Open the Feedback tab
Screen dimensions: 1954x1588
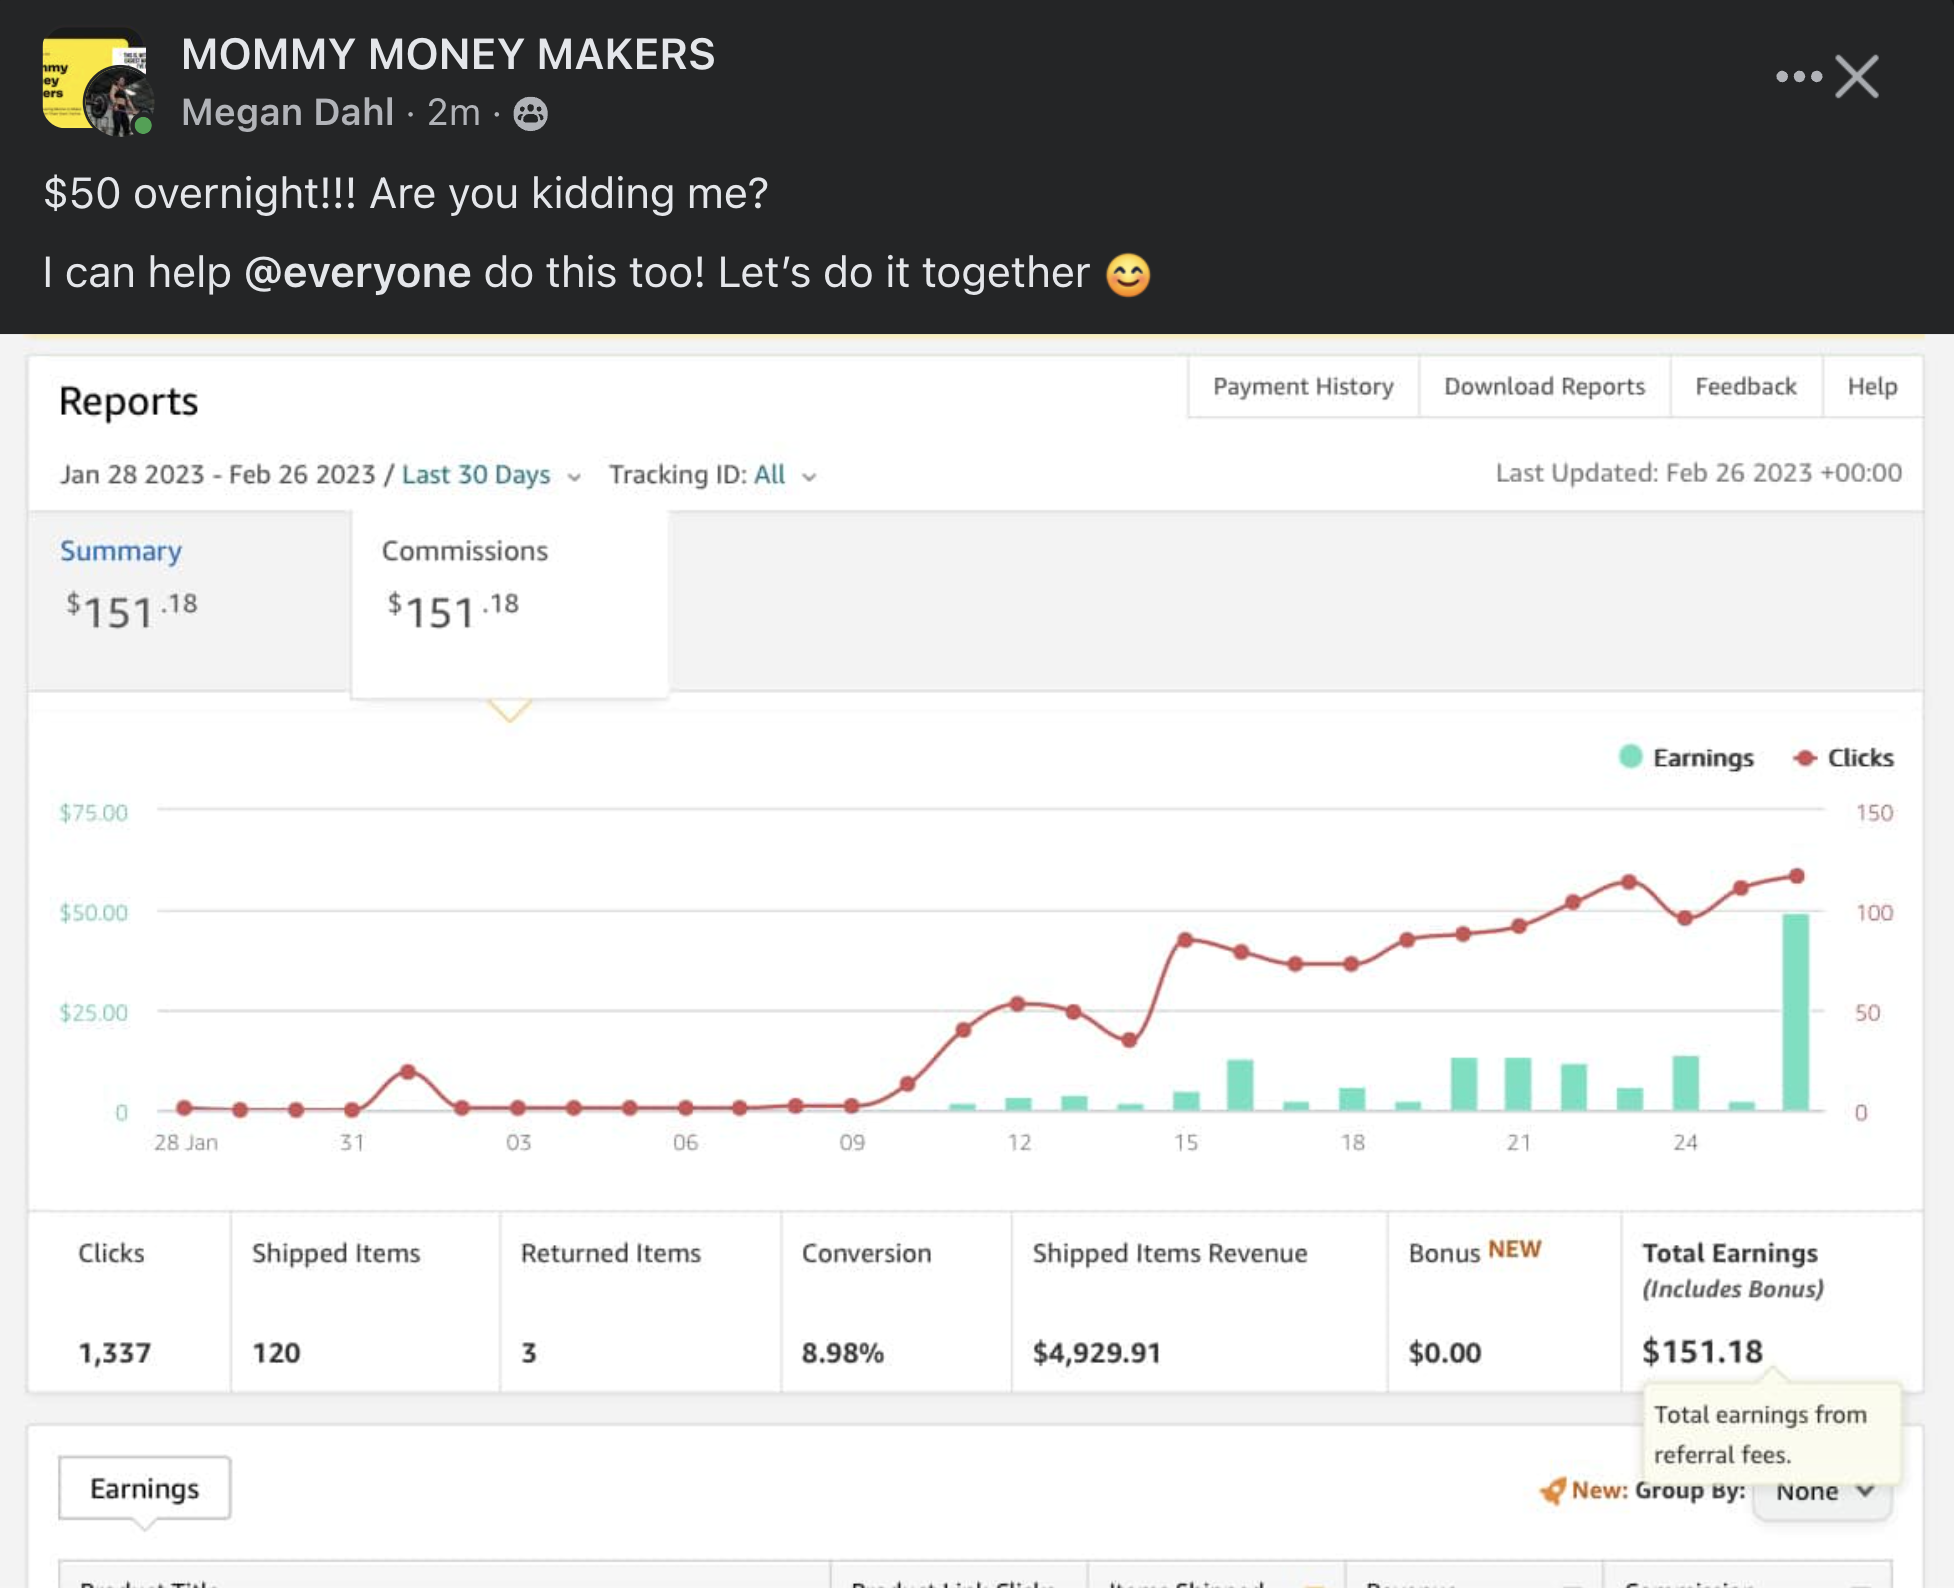coord(1745,387)
